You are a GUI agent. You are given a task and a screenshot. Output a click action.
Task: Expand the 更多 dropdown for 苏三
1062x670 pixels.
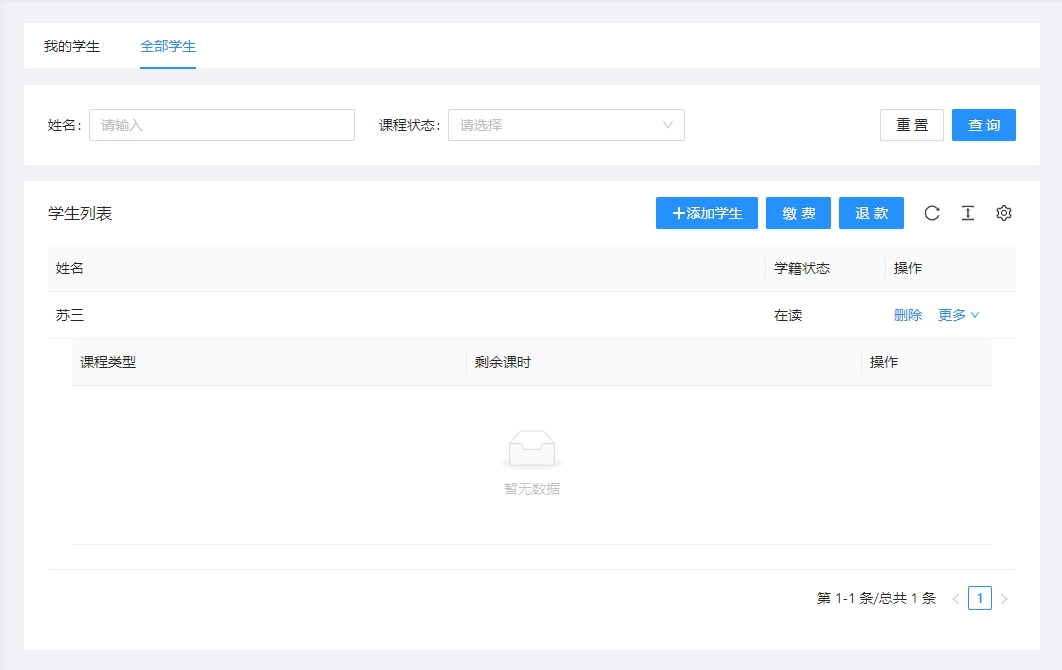(958, 315)
